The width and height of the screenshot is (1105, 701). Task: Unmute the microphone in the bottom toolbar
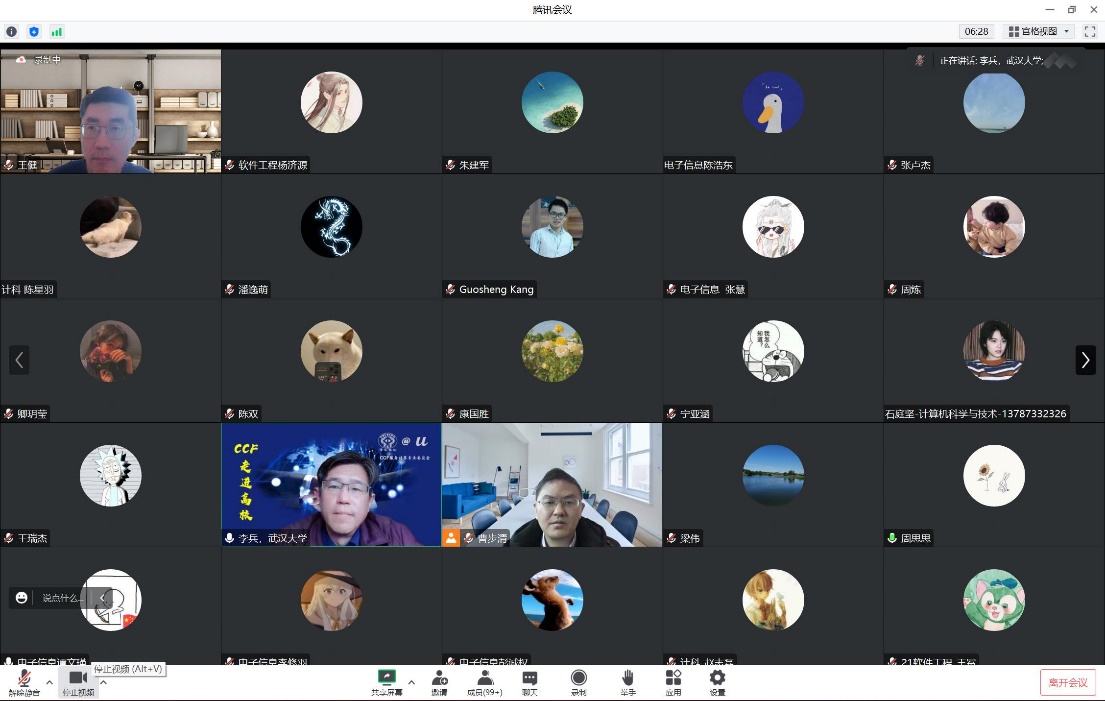[x=22, y=680]
